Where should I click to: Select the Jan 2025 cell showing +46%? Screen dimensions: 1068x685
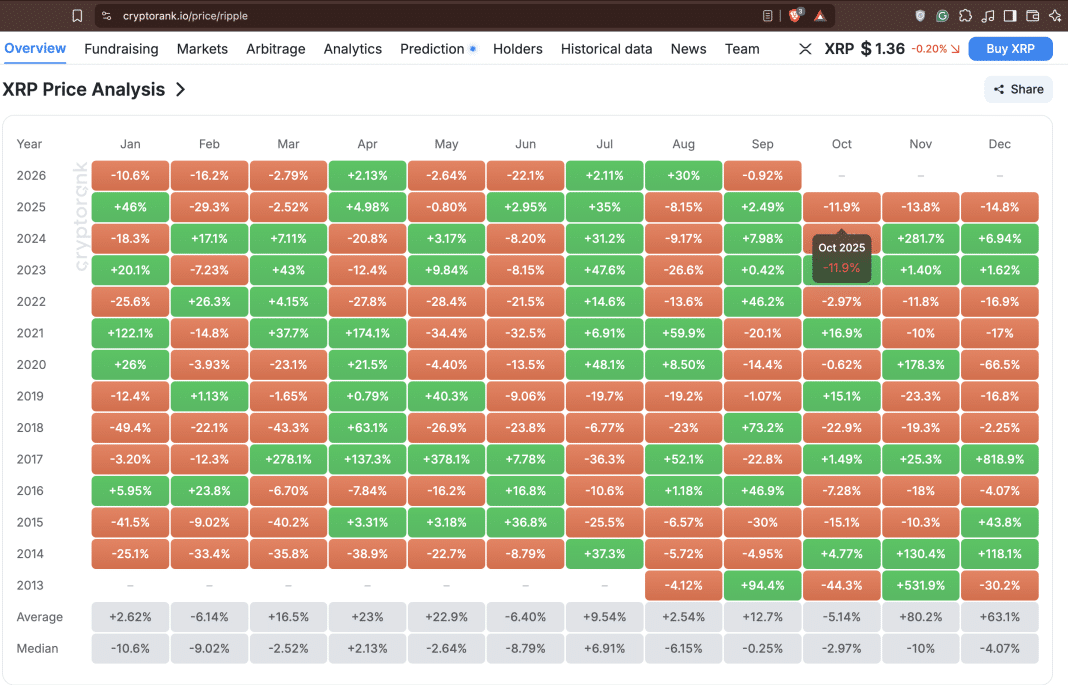coord(130,207)
